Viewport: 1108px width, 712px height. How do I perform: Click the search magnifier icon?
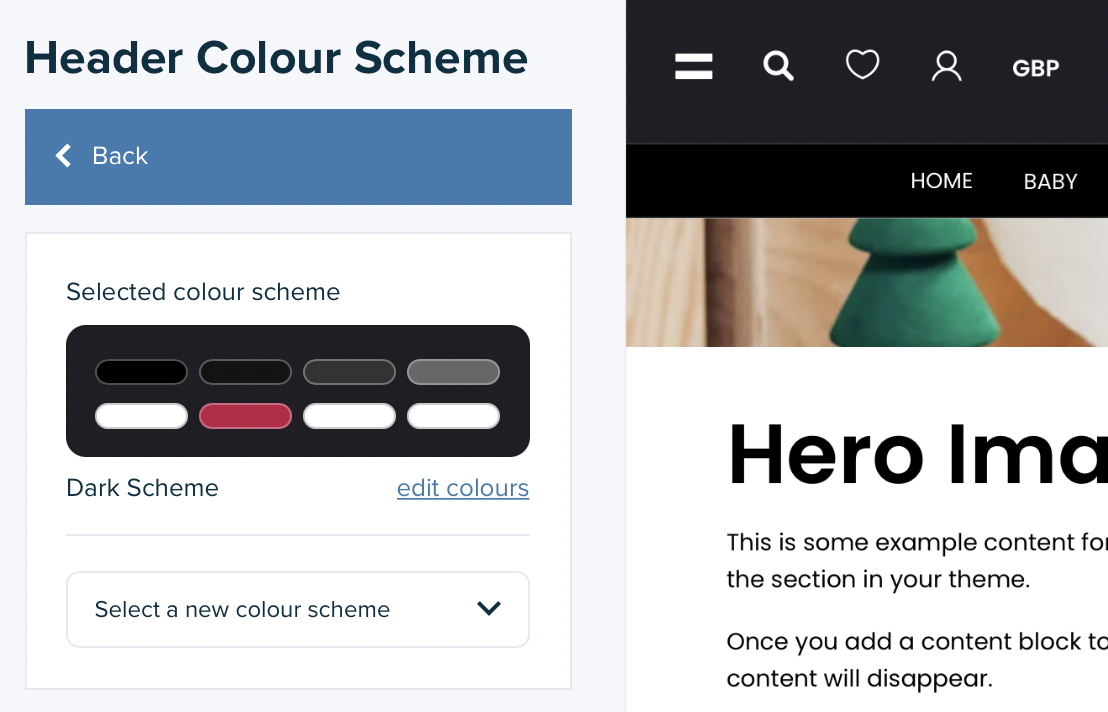(778, 67)
